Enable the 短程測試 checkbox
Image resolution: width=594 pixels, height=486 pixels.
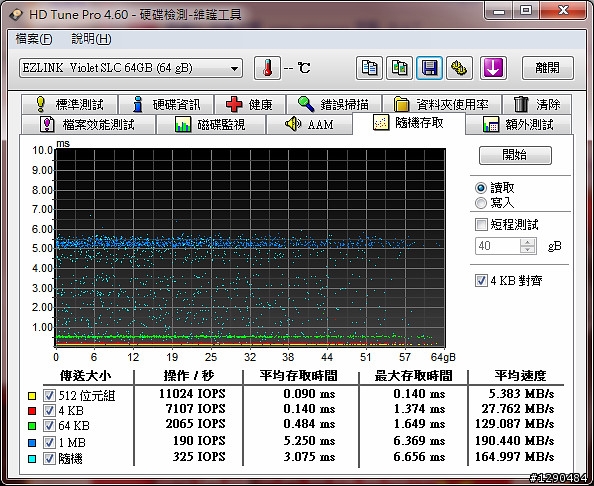coord(481,224)
